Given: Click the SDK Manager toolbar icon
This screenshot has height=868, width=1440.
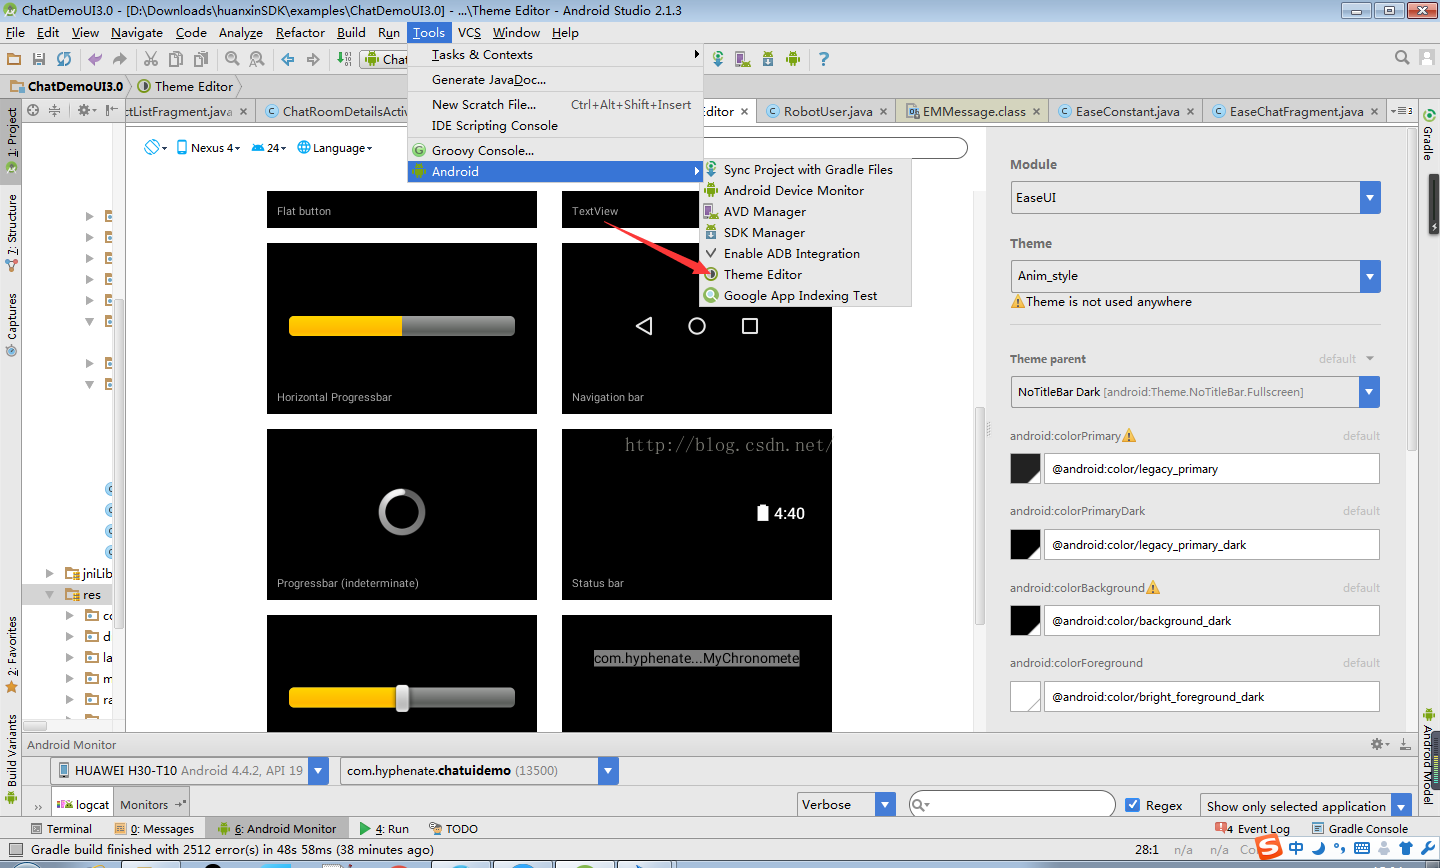Looking at the screenshot, I should coord(768,59).
